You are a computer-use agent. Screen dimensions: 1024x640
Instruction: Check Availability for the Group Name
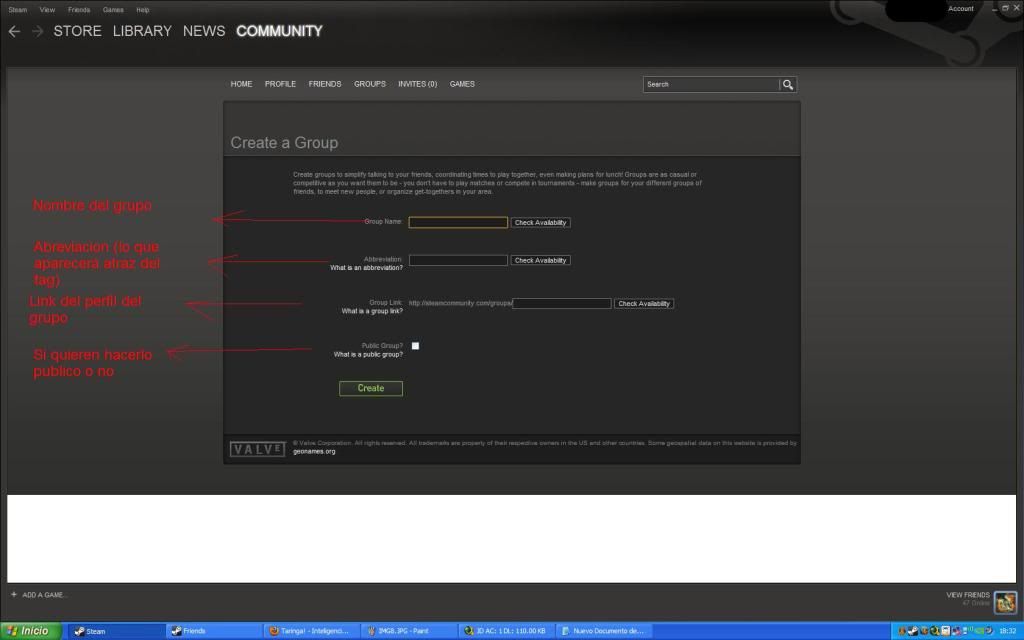[541, 223]
